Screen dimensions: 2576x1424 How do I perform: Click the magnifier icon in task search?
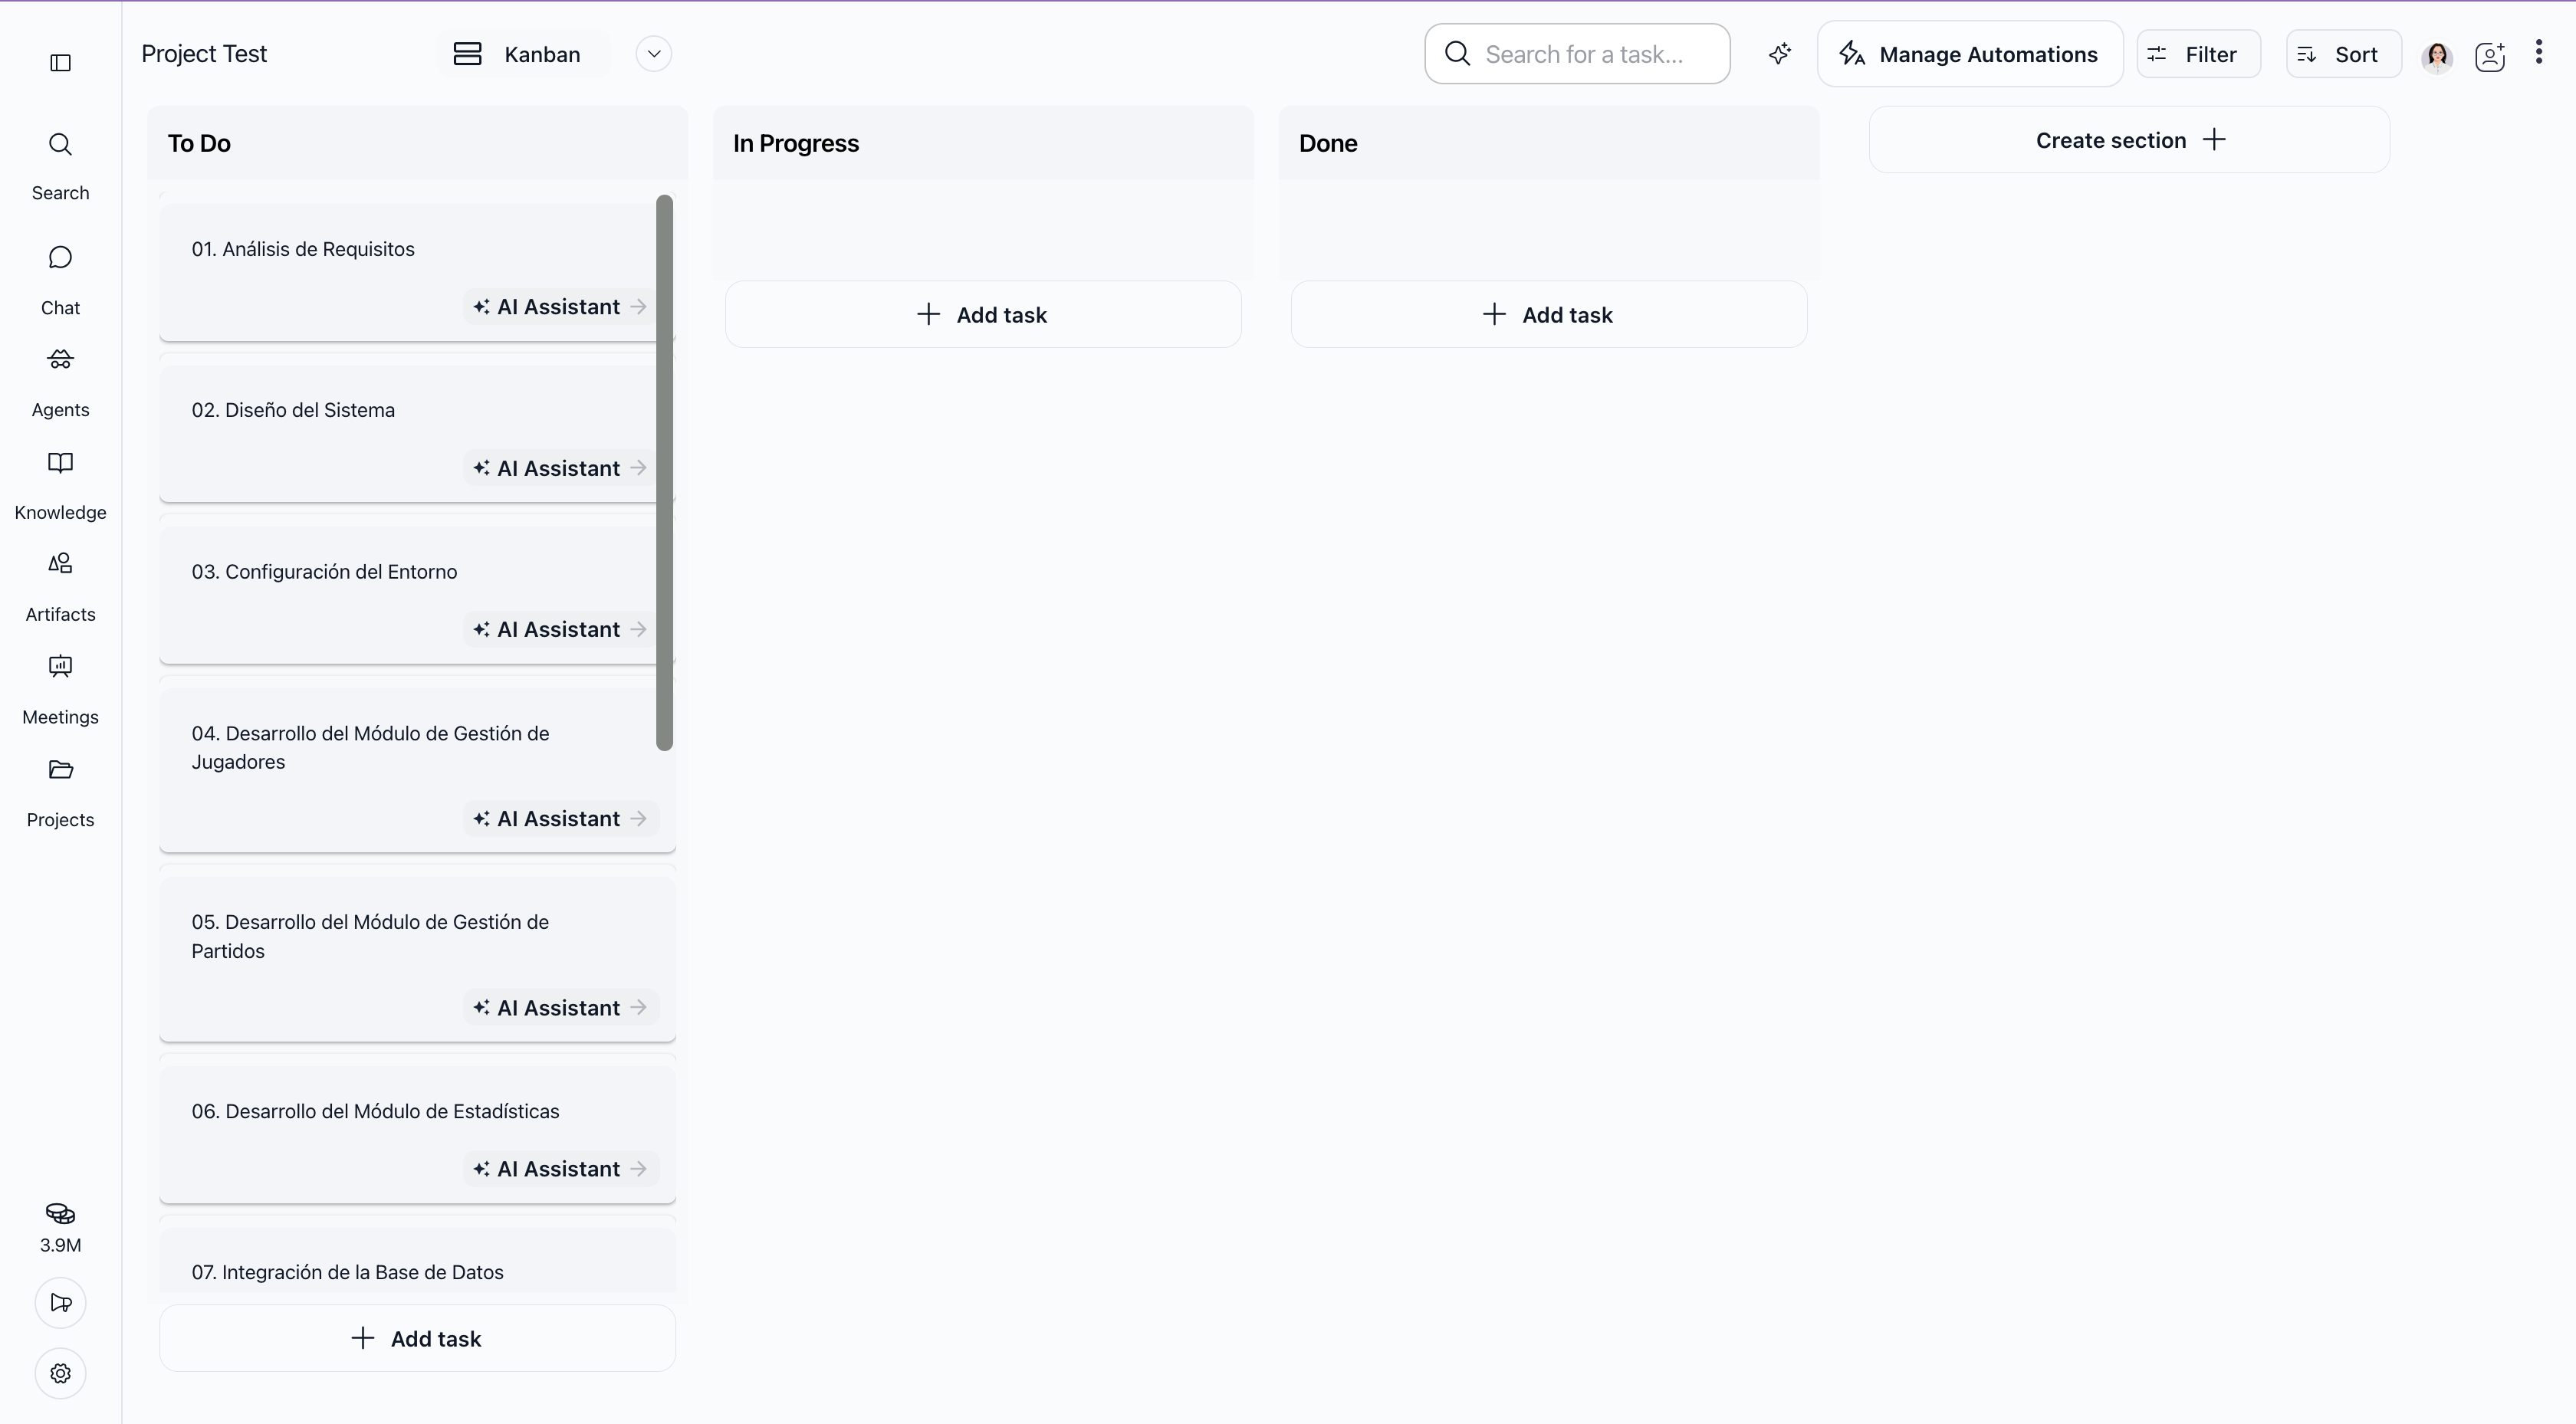(1458, 54)
